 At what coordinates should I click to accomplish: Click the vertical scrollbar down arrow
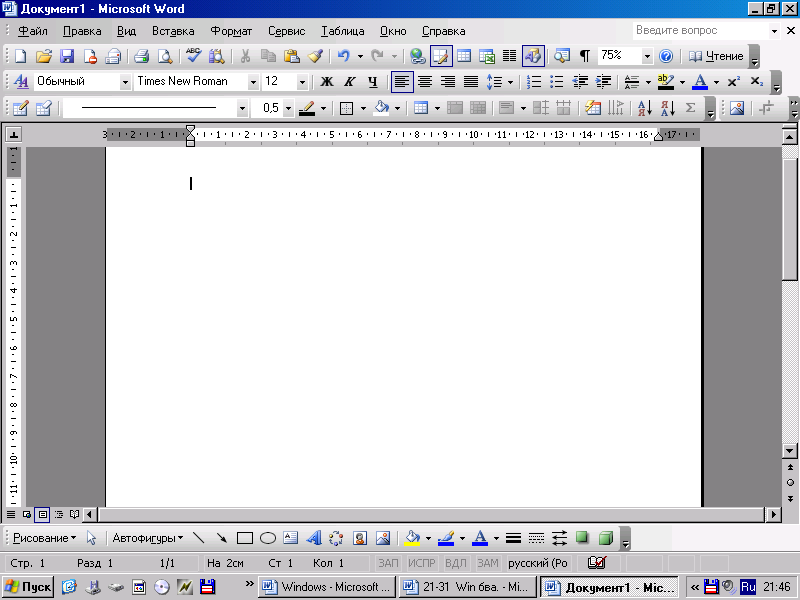(790, 451)
